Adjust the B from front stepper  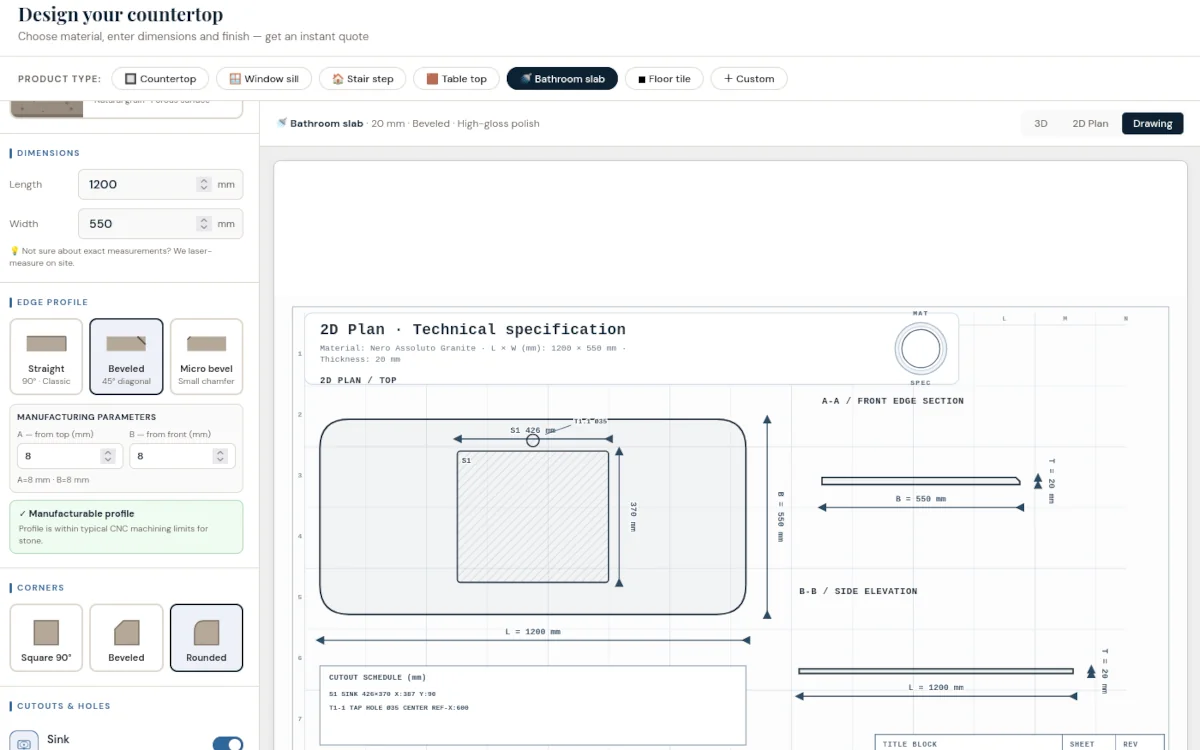coord(220,456)
